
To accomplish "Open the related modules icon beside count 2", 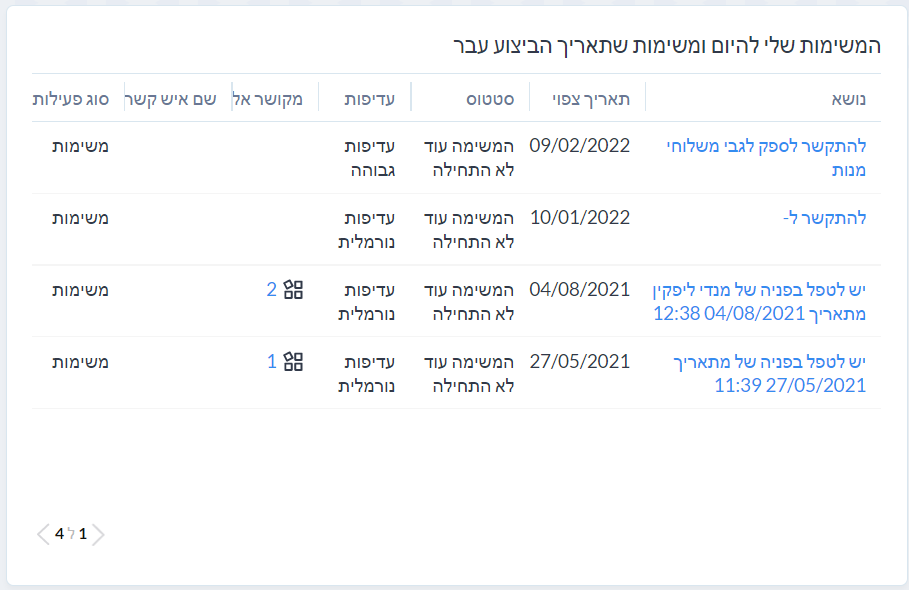I will coord(293,290).
